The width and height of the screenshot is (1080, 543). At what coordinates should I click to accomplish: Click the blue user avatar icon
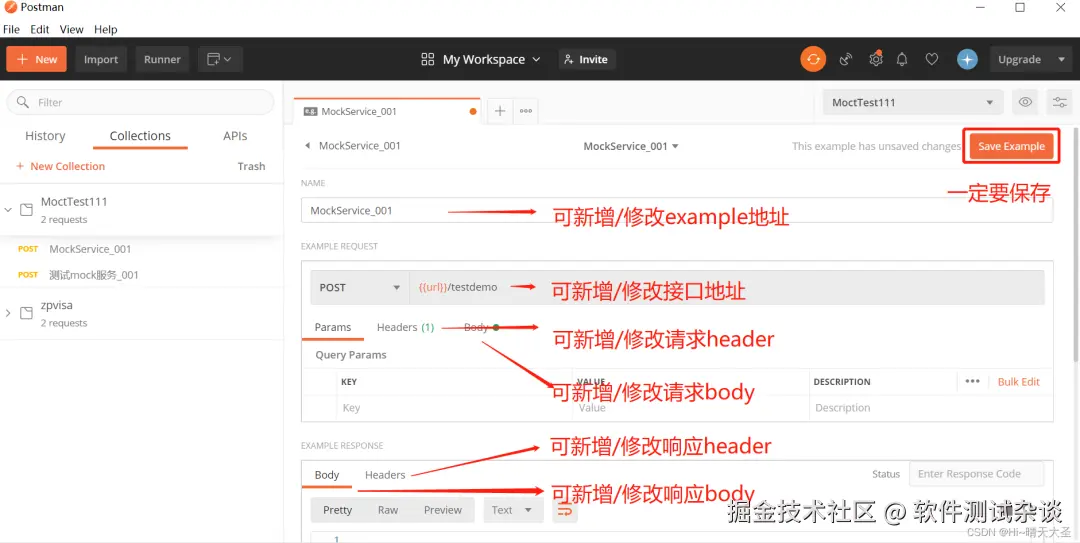click(x=967, y=60)
